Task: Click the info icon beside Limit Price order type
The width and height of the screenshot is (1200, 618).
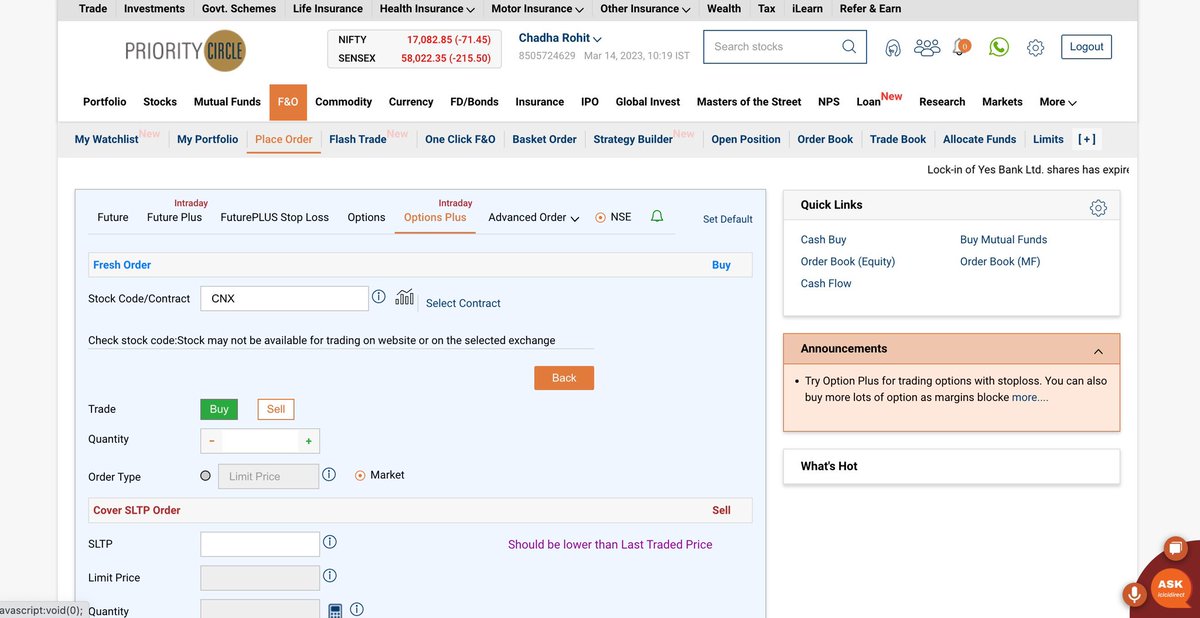Action: pos(329,475)
